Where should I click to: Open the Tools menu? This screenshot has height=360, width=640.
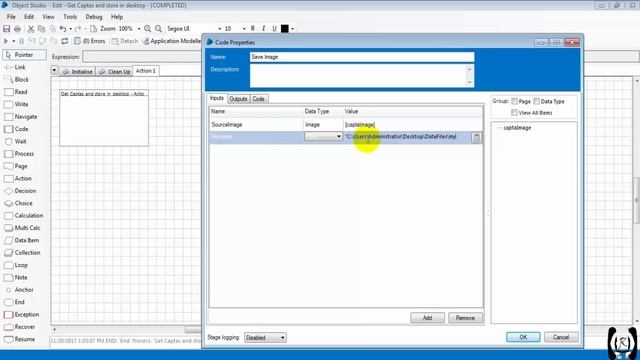[70, 17]
